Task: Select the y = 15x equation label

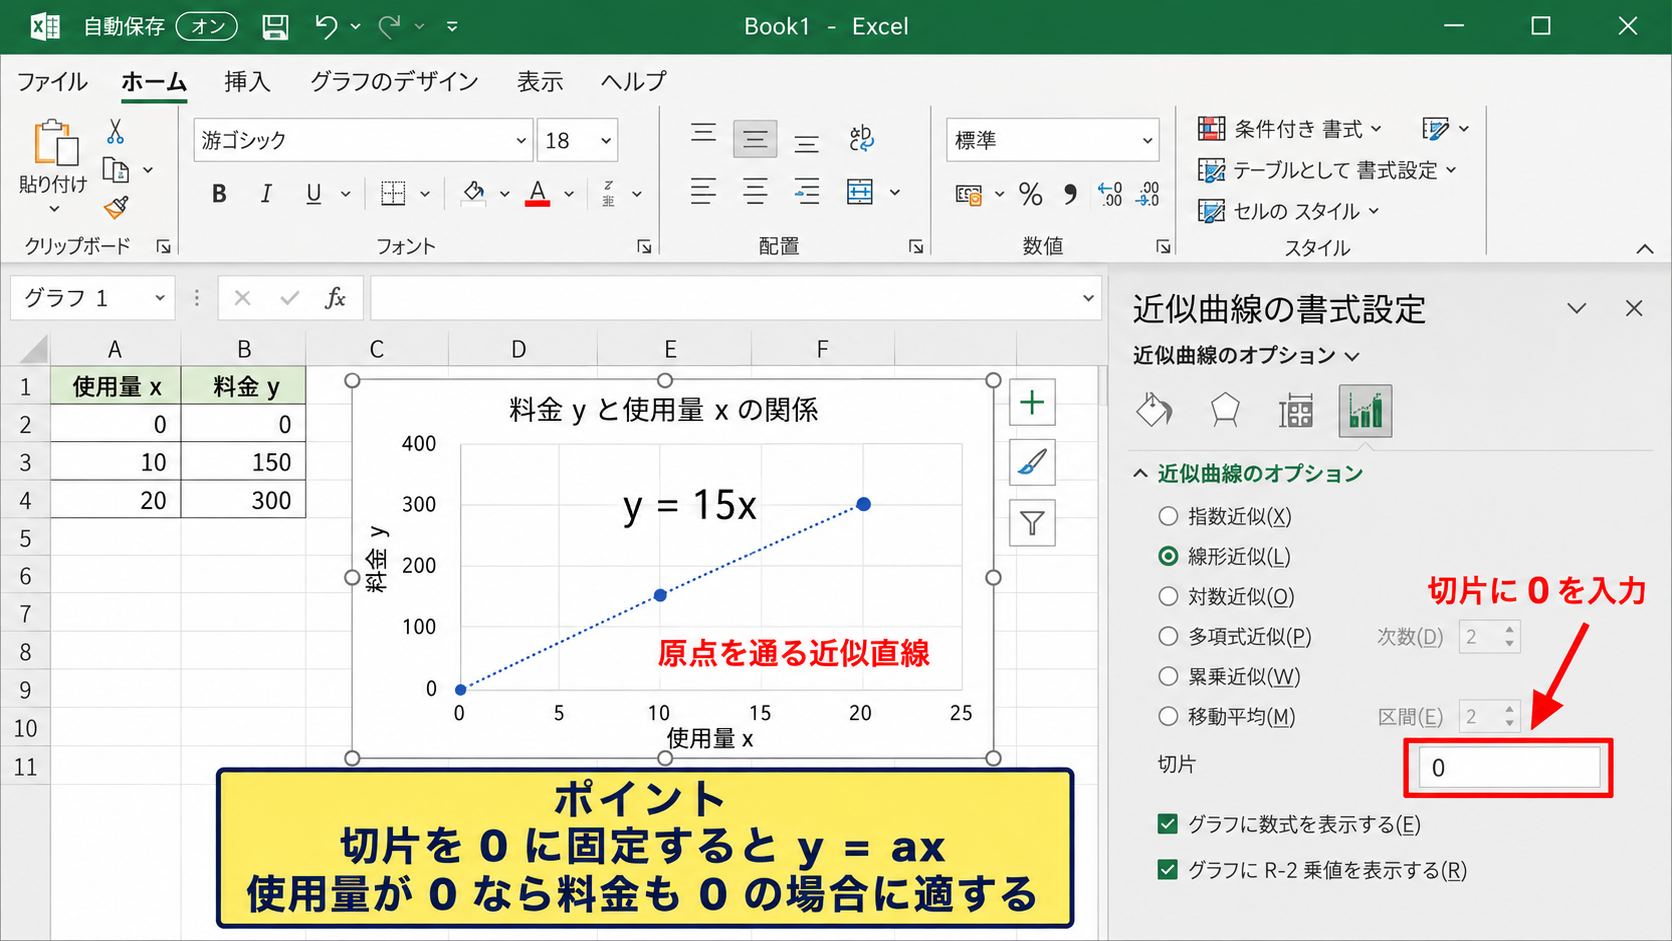Action: [690, 505]
